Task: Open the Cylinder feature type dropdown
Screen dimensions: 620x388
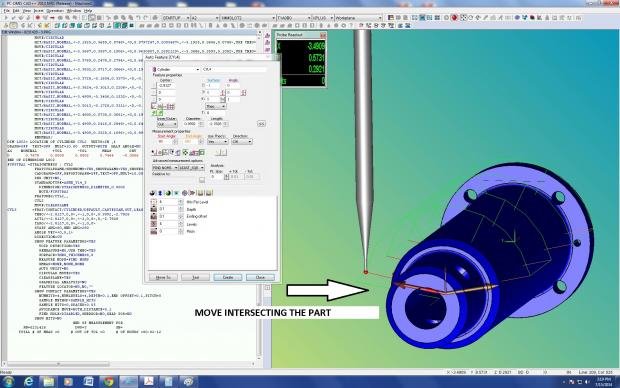Action: coord(176,69)
